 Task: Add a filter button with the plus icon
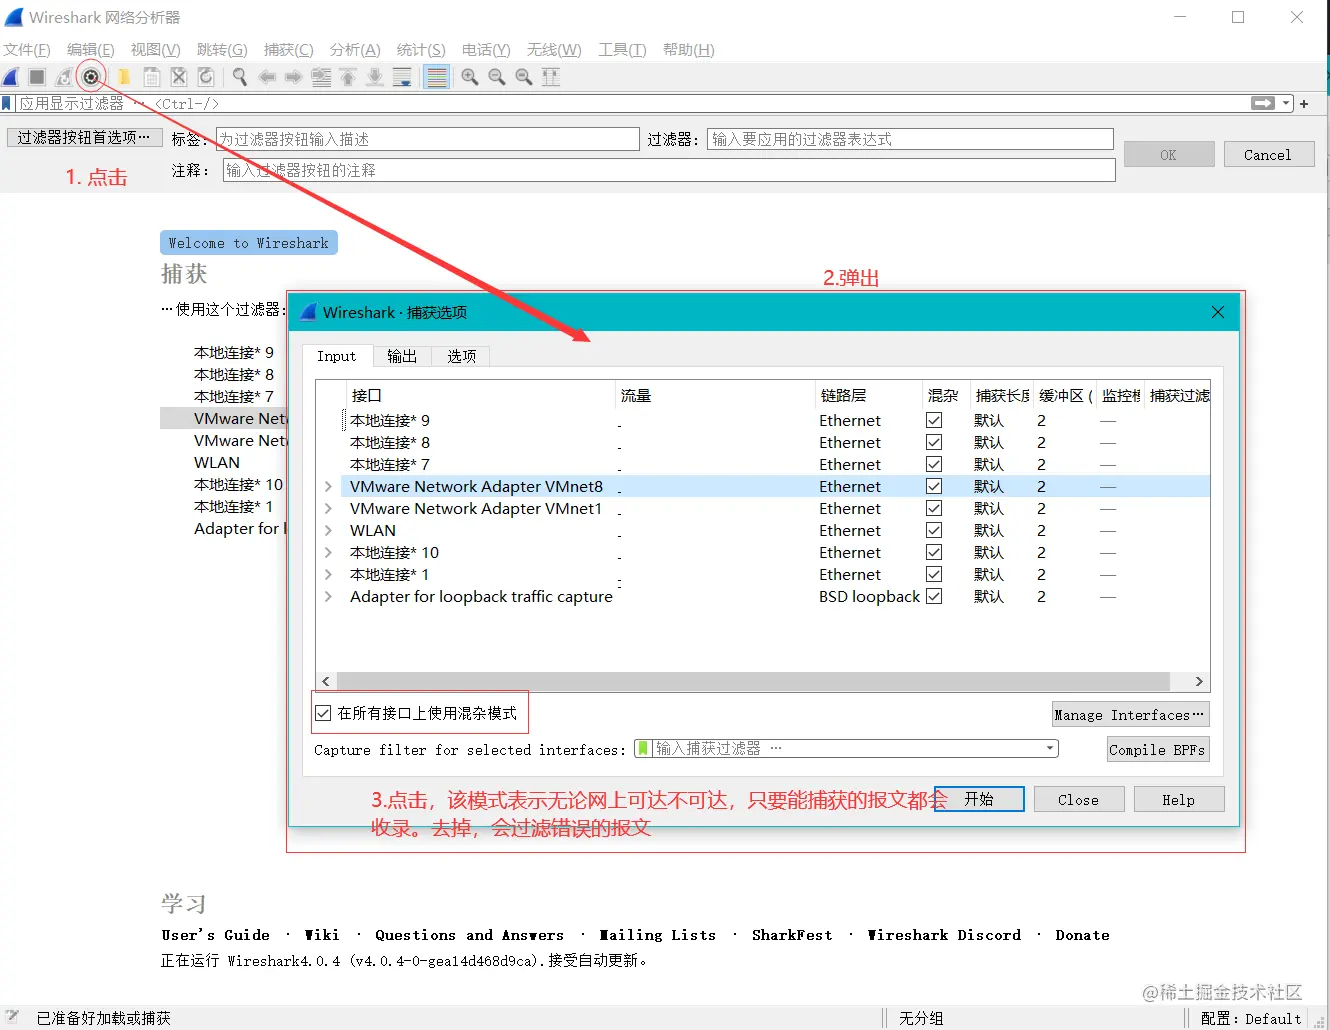(x=1304, y=104)
